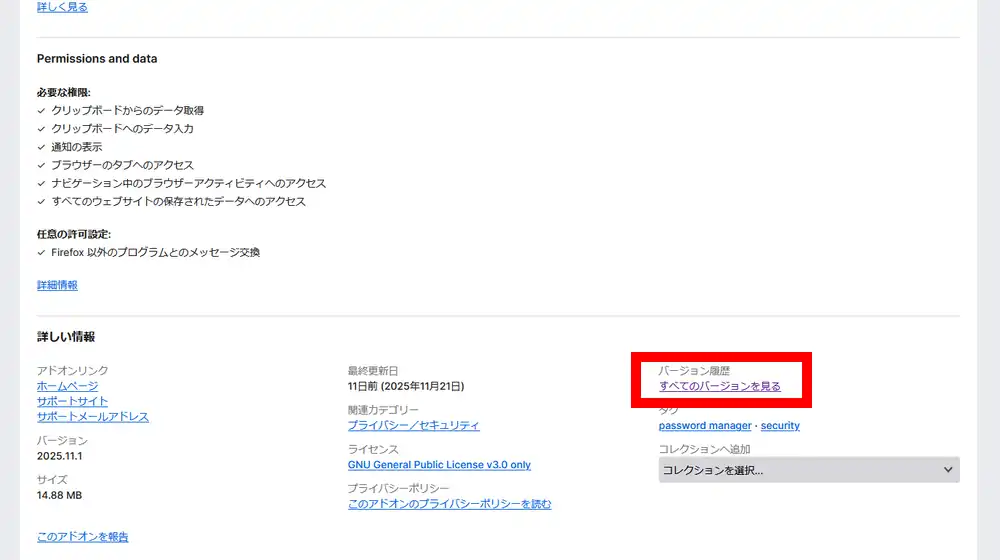Screen dimensions: 1000x560
Task: Open the add-on ホームページ link
Action: 67,386
